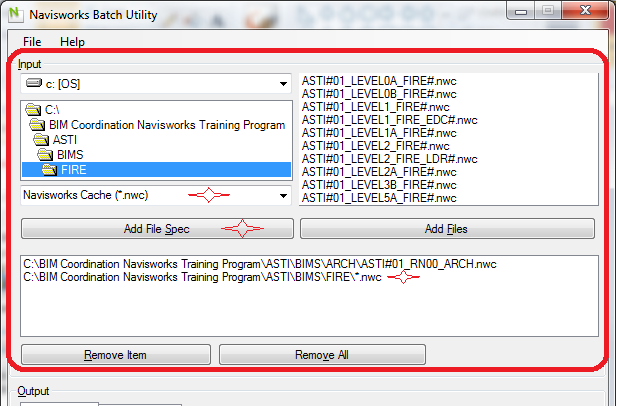Image resolution: width=617 pixels, height=414 pixels.
Task: Click the Remove Item button
Action: [x=116, y=355]
